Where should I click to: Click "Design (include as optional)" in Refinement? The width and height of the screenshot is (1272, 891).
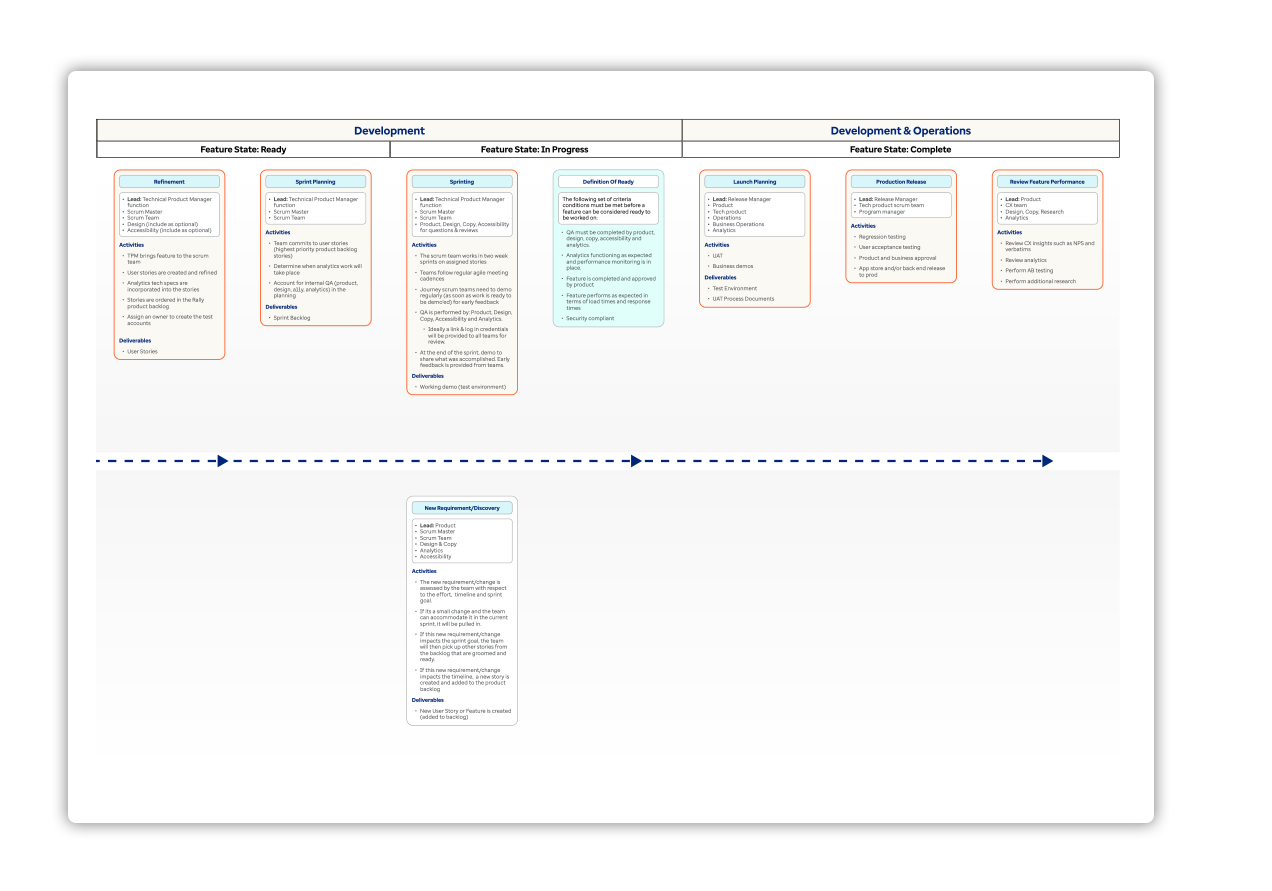click(x=163, y=224)
